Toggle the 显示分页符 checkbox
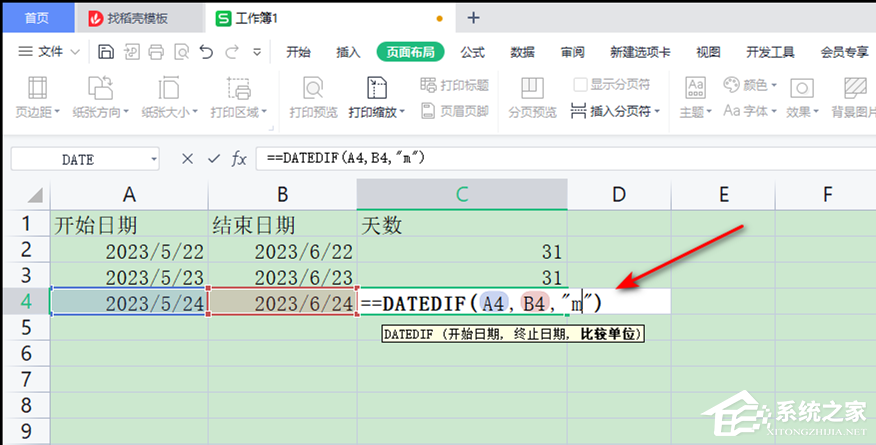Image resolution: width=876 pixels, height=445 pixels. pos(580,85)
